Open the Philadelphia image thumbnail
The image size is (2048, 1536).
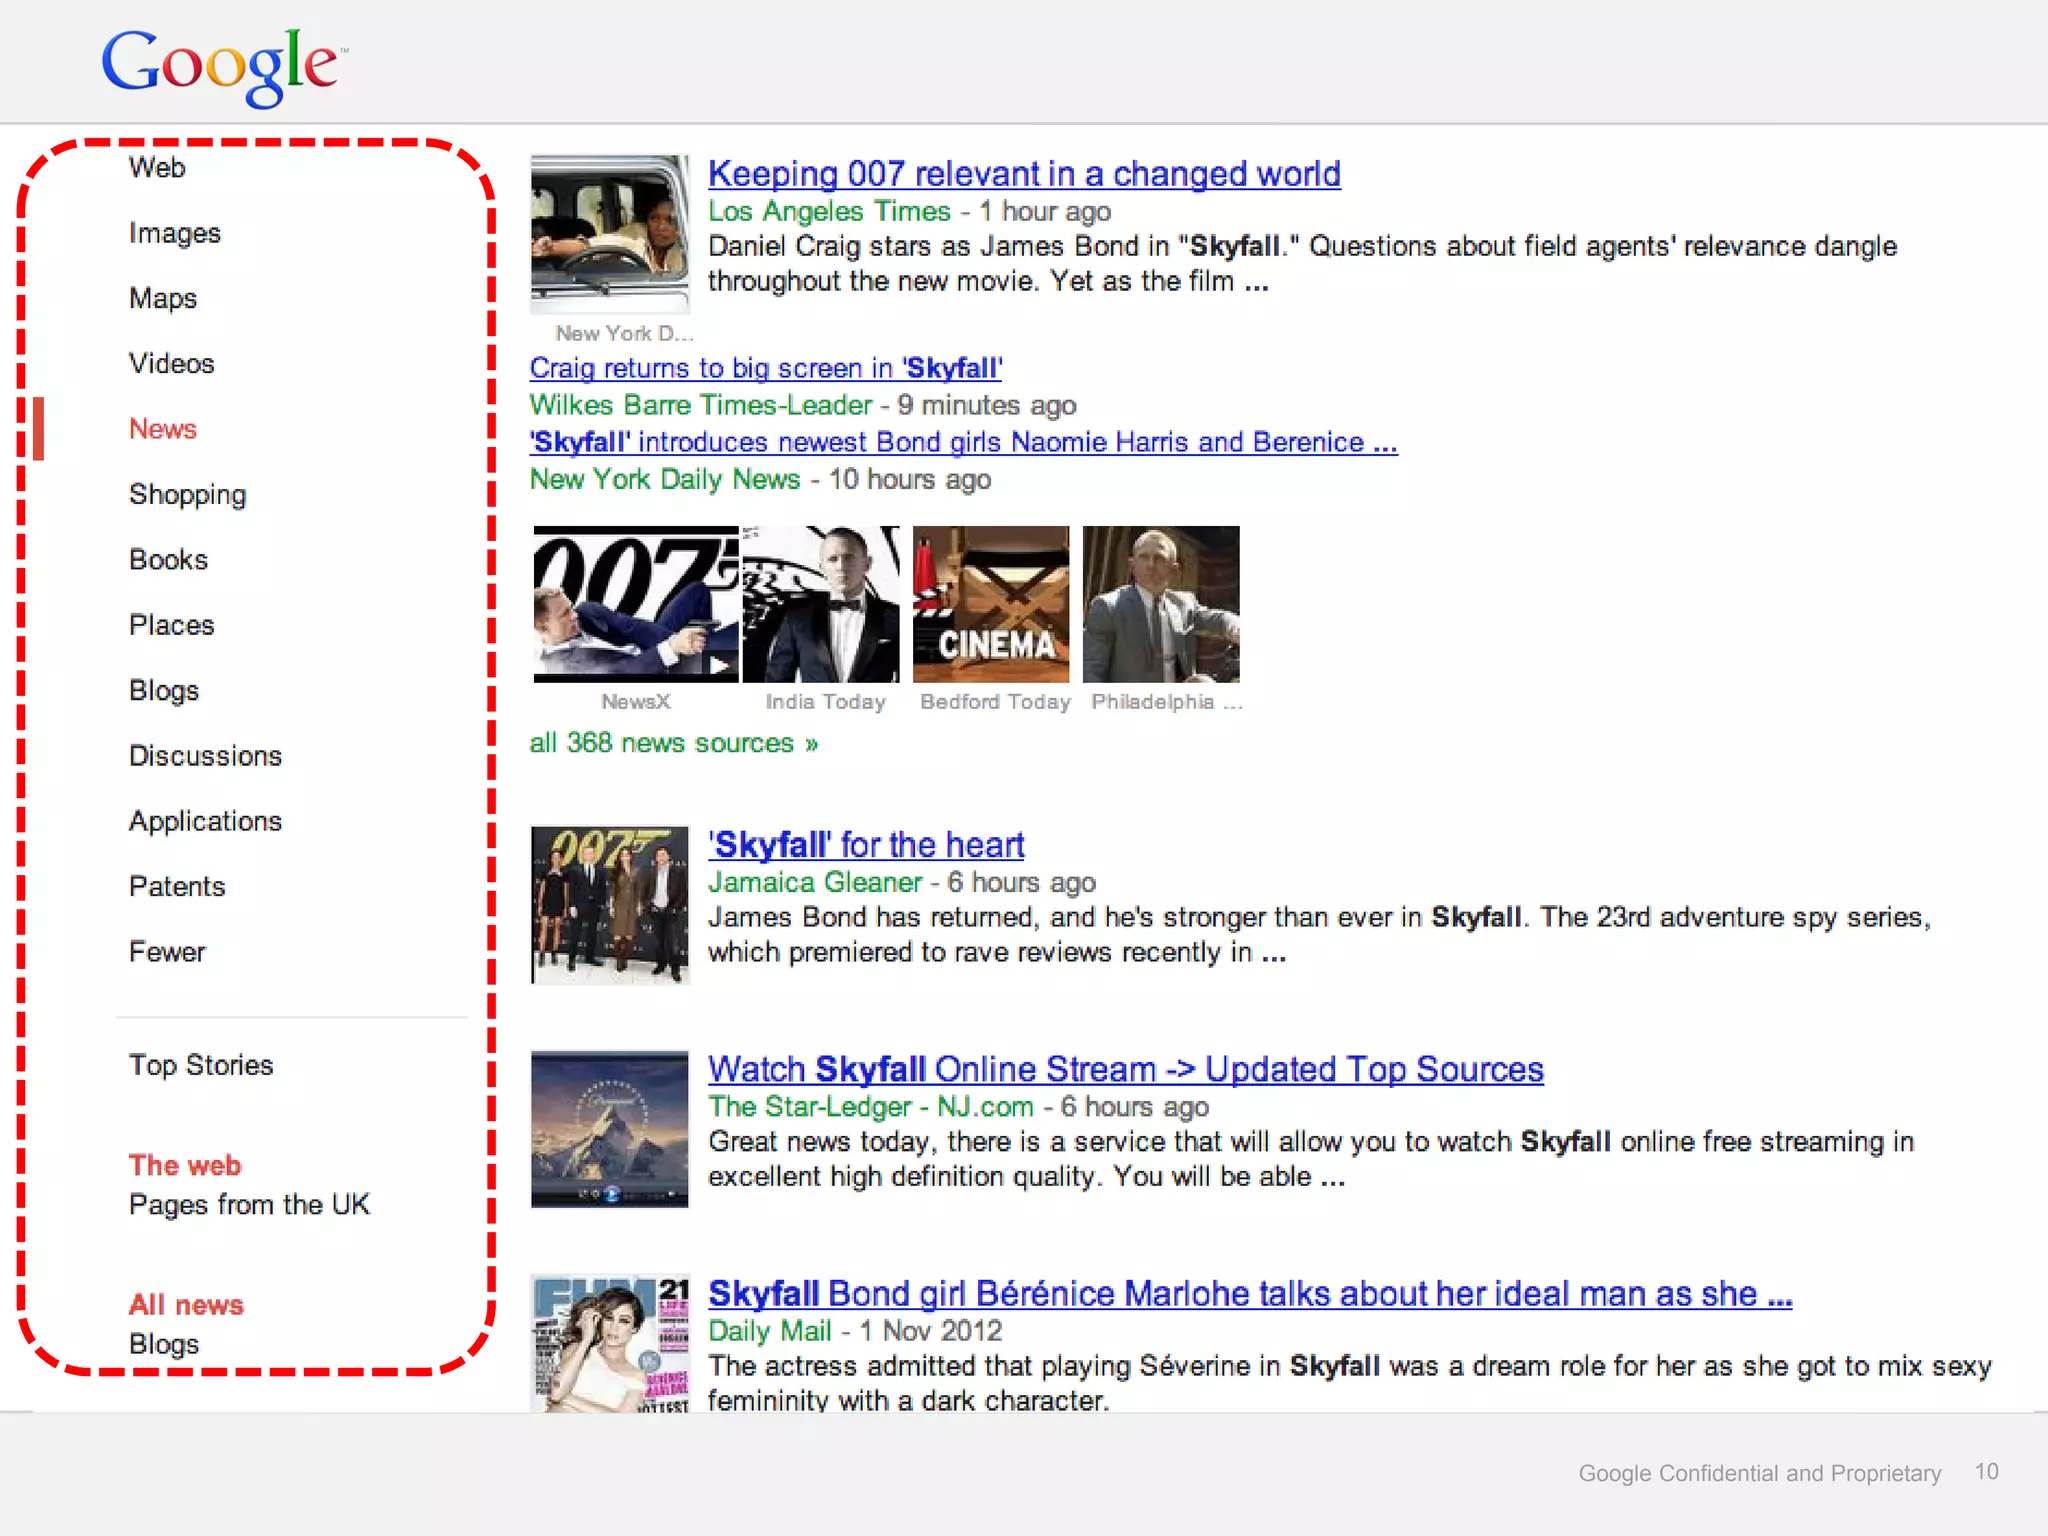(1161, 604)
